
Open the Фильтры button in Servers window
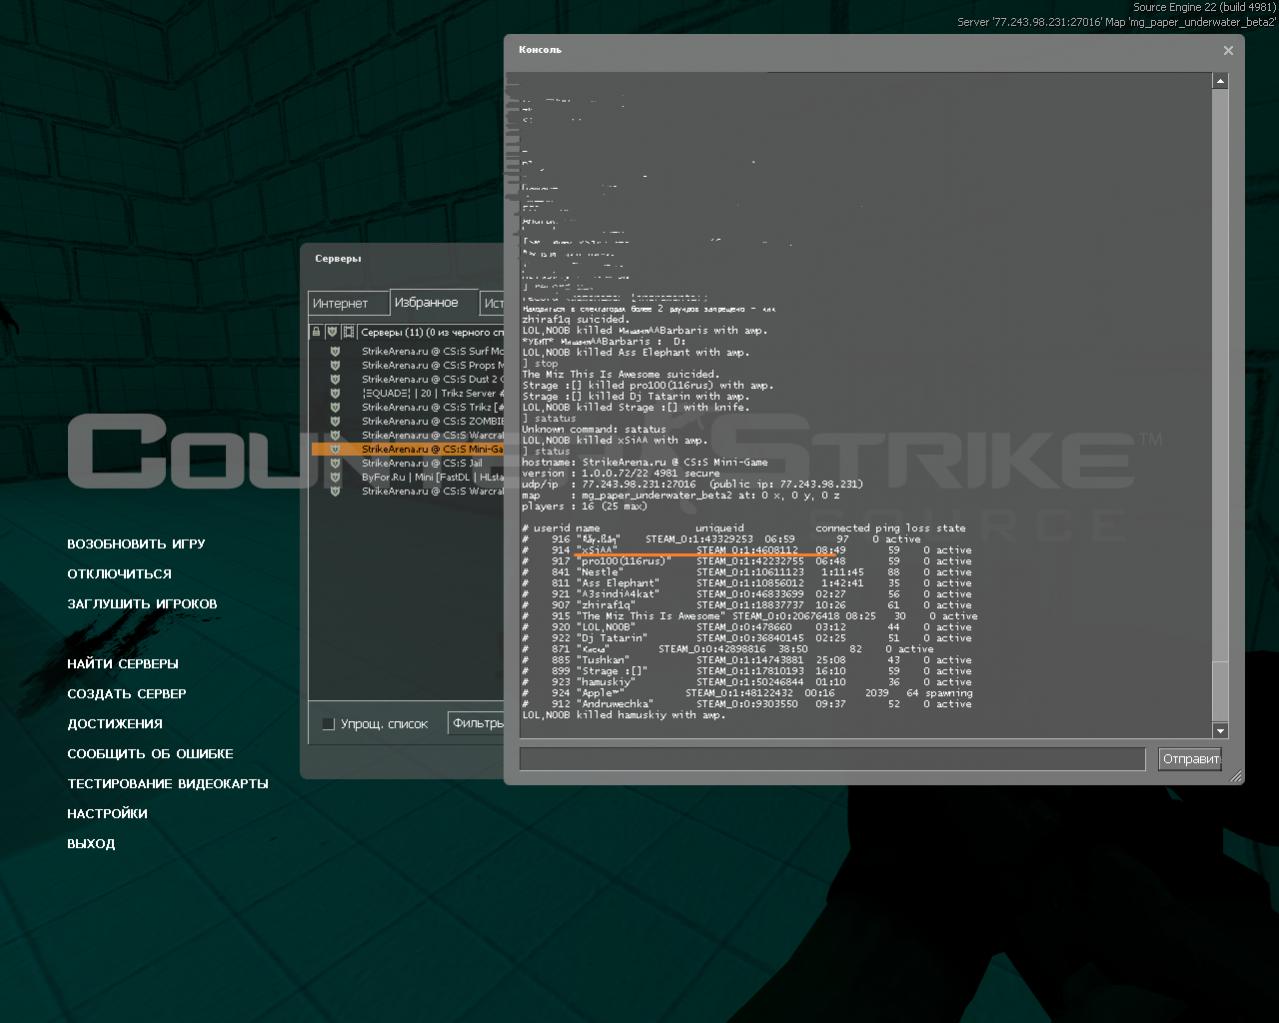[x=478, y=724]
